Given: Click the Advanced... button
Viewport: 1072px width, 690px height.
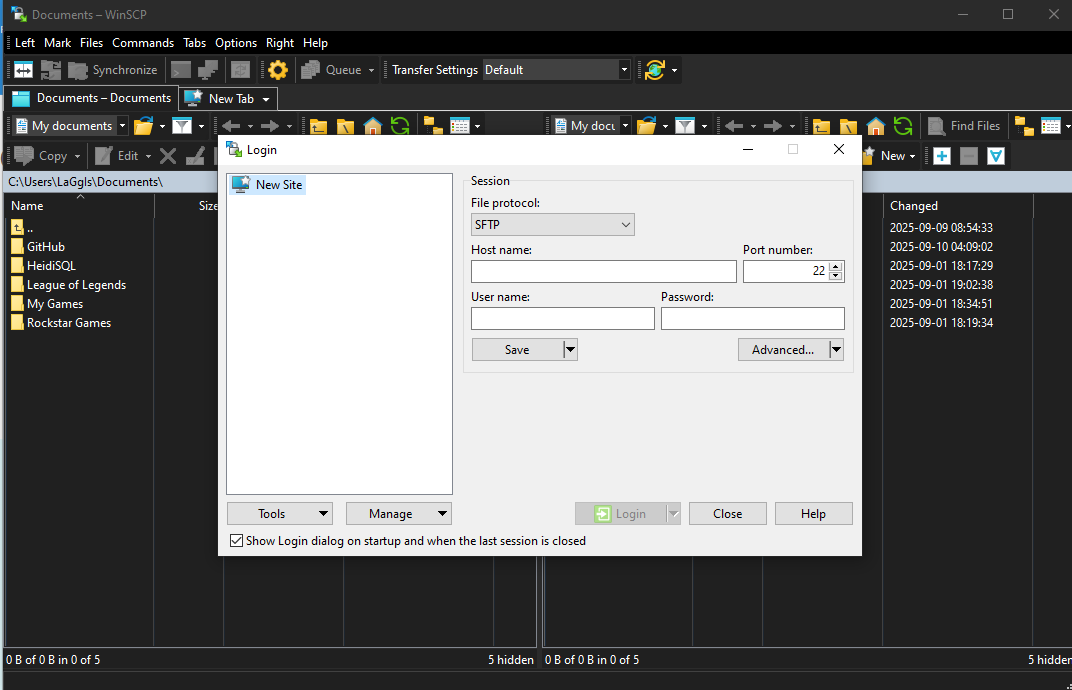Looking at the screenshot, I should (x=783, y=349).
